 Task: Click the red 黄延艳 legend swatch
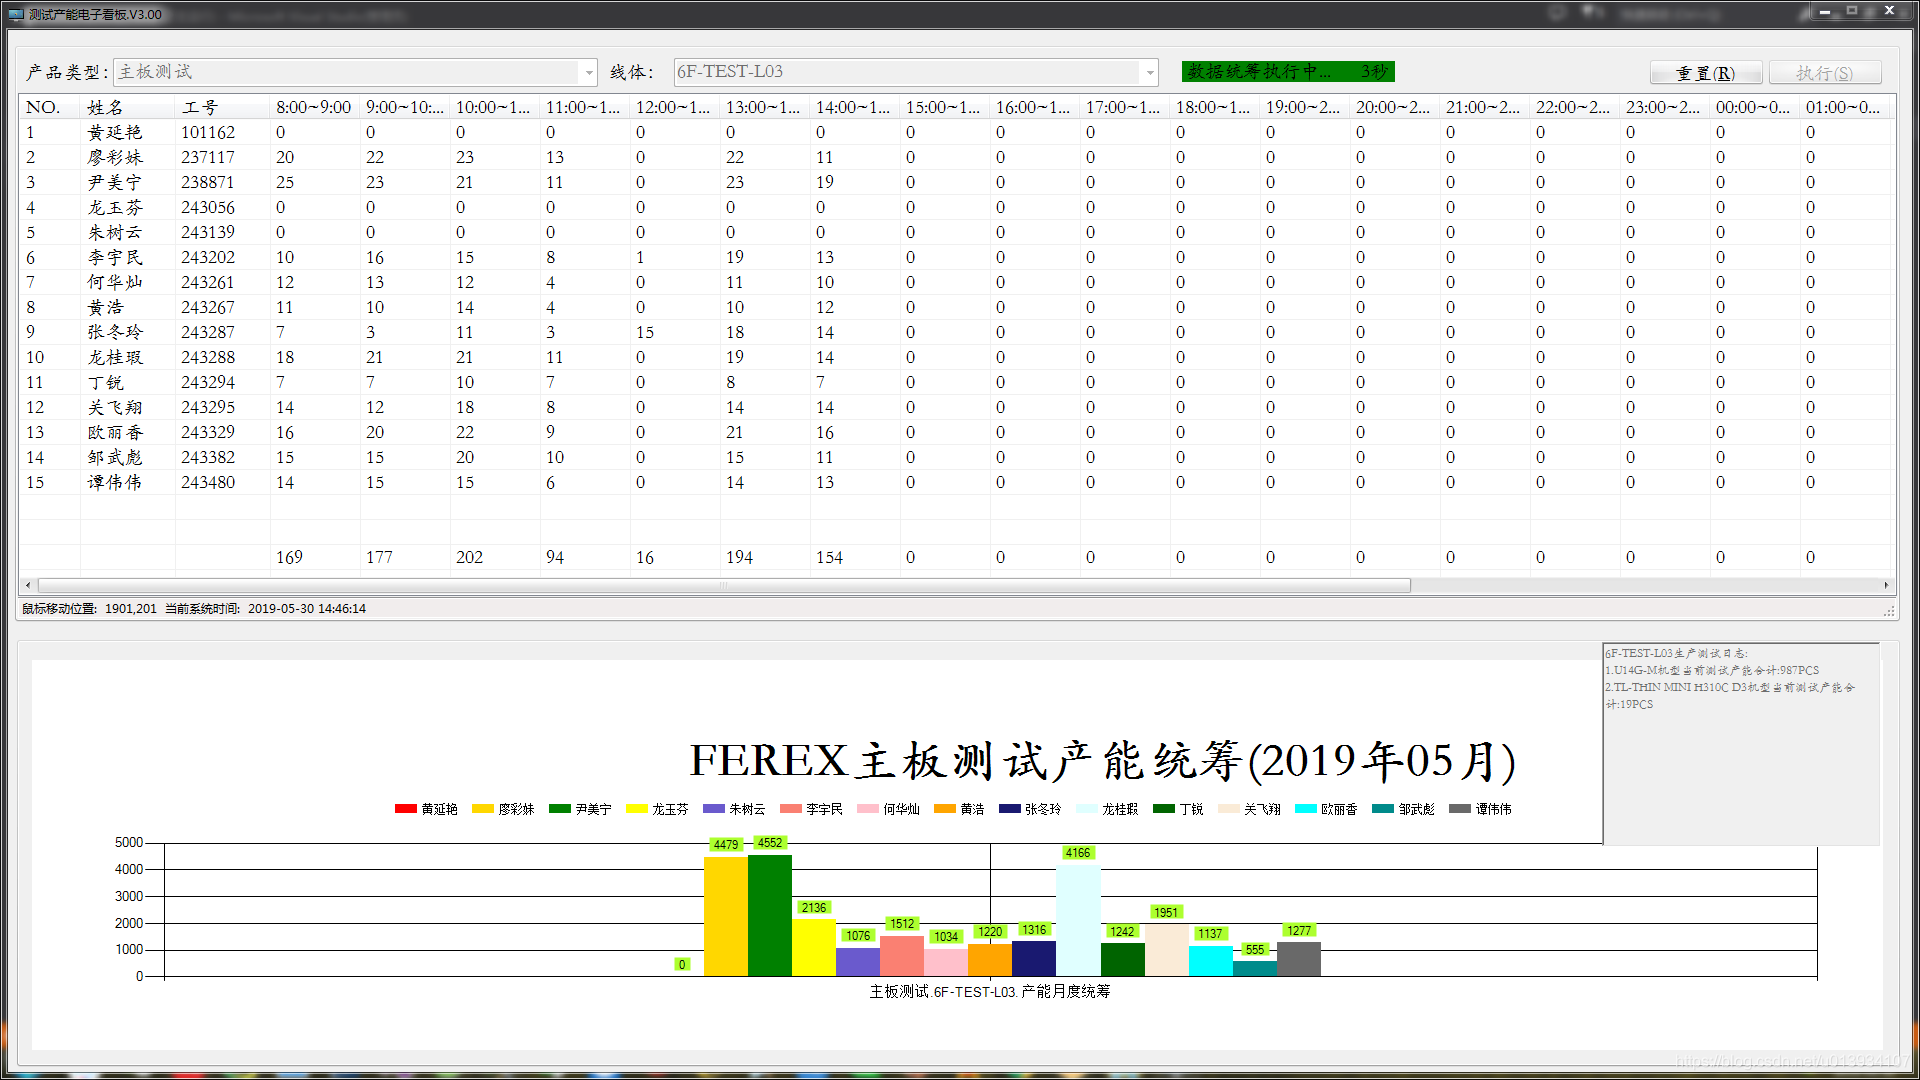[x=405, y=809]
